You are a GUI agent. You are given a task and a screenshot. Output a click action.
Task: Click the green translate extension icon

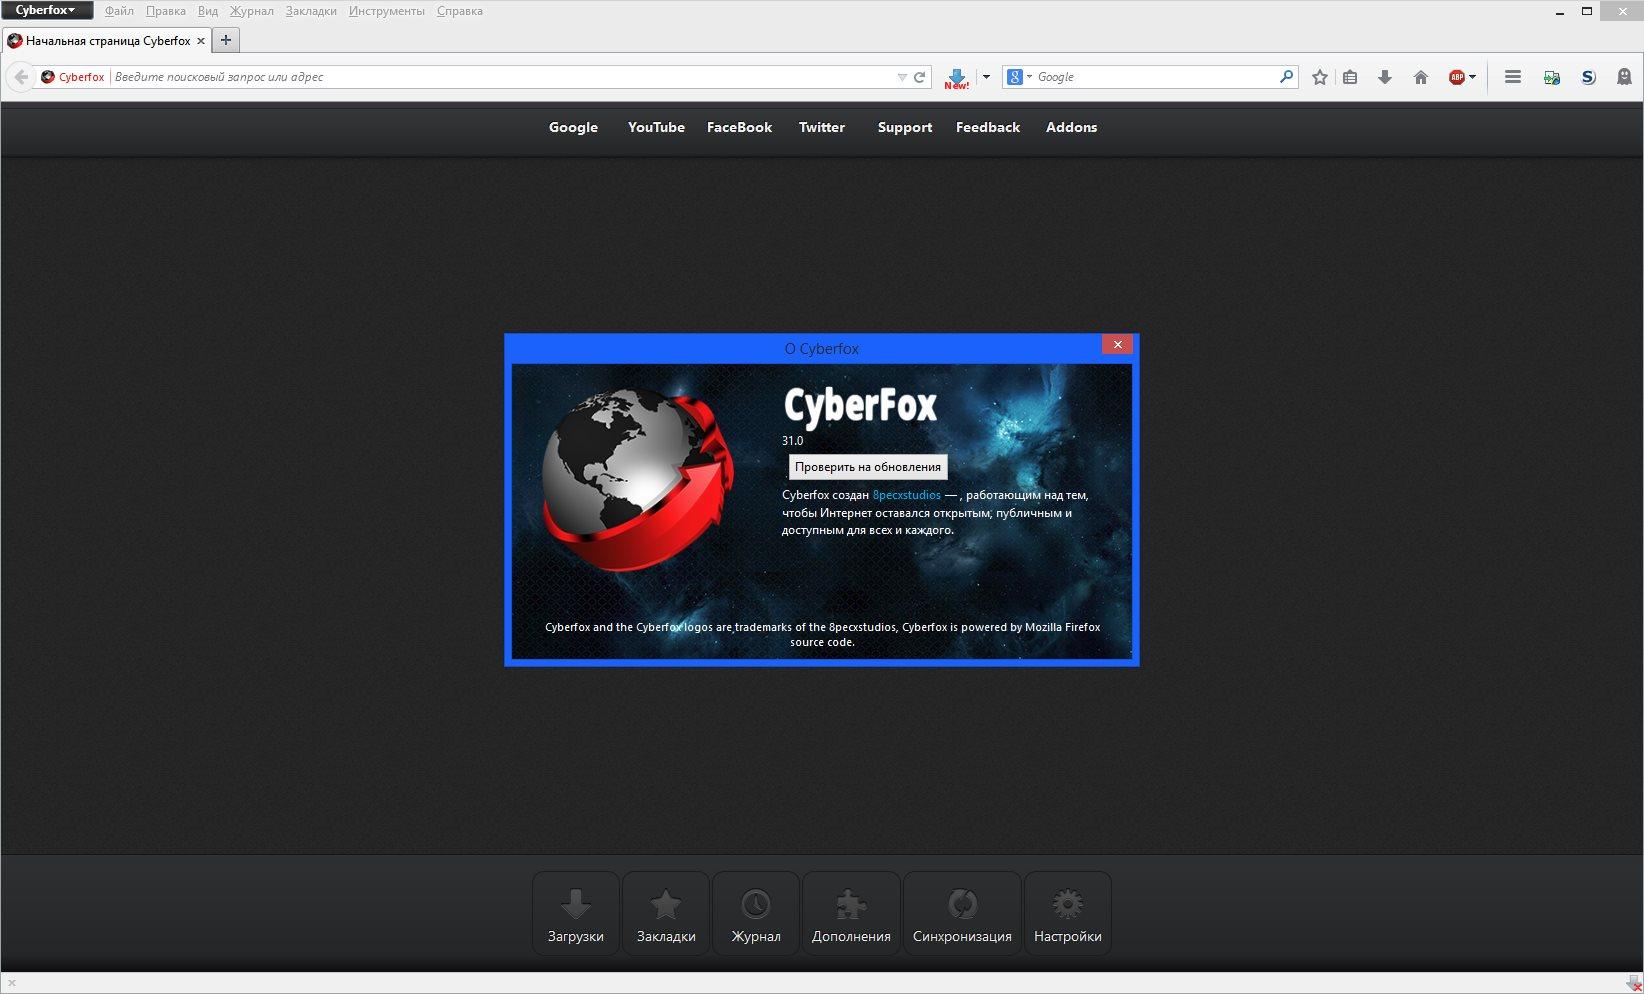point(1552,77)
